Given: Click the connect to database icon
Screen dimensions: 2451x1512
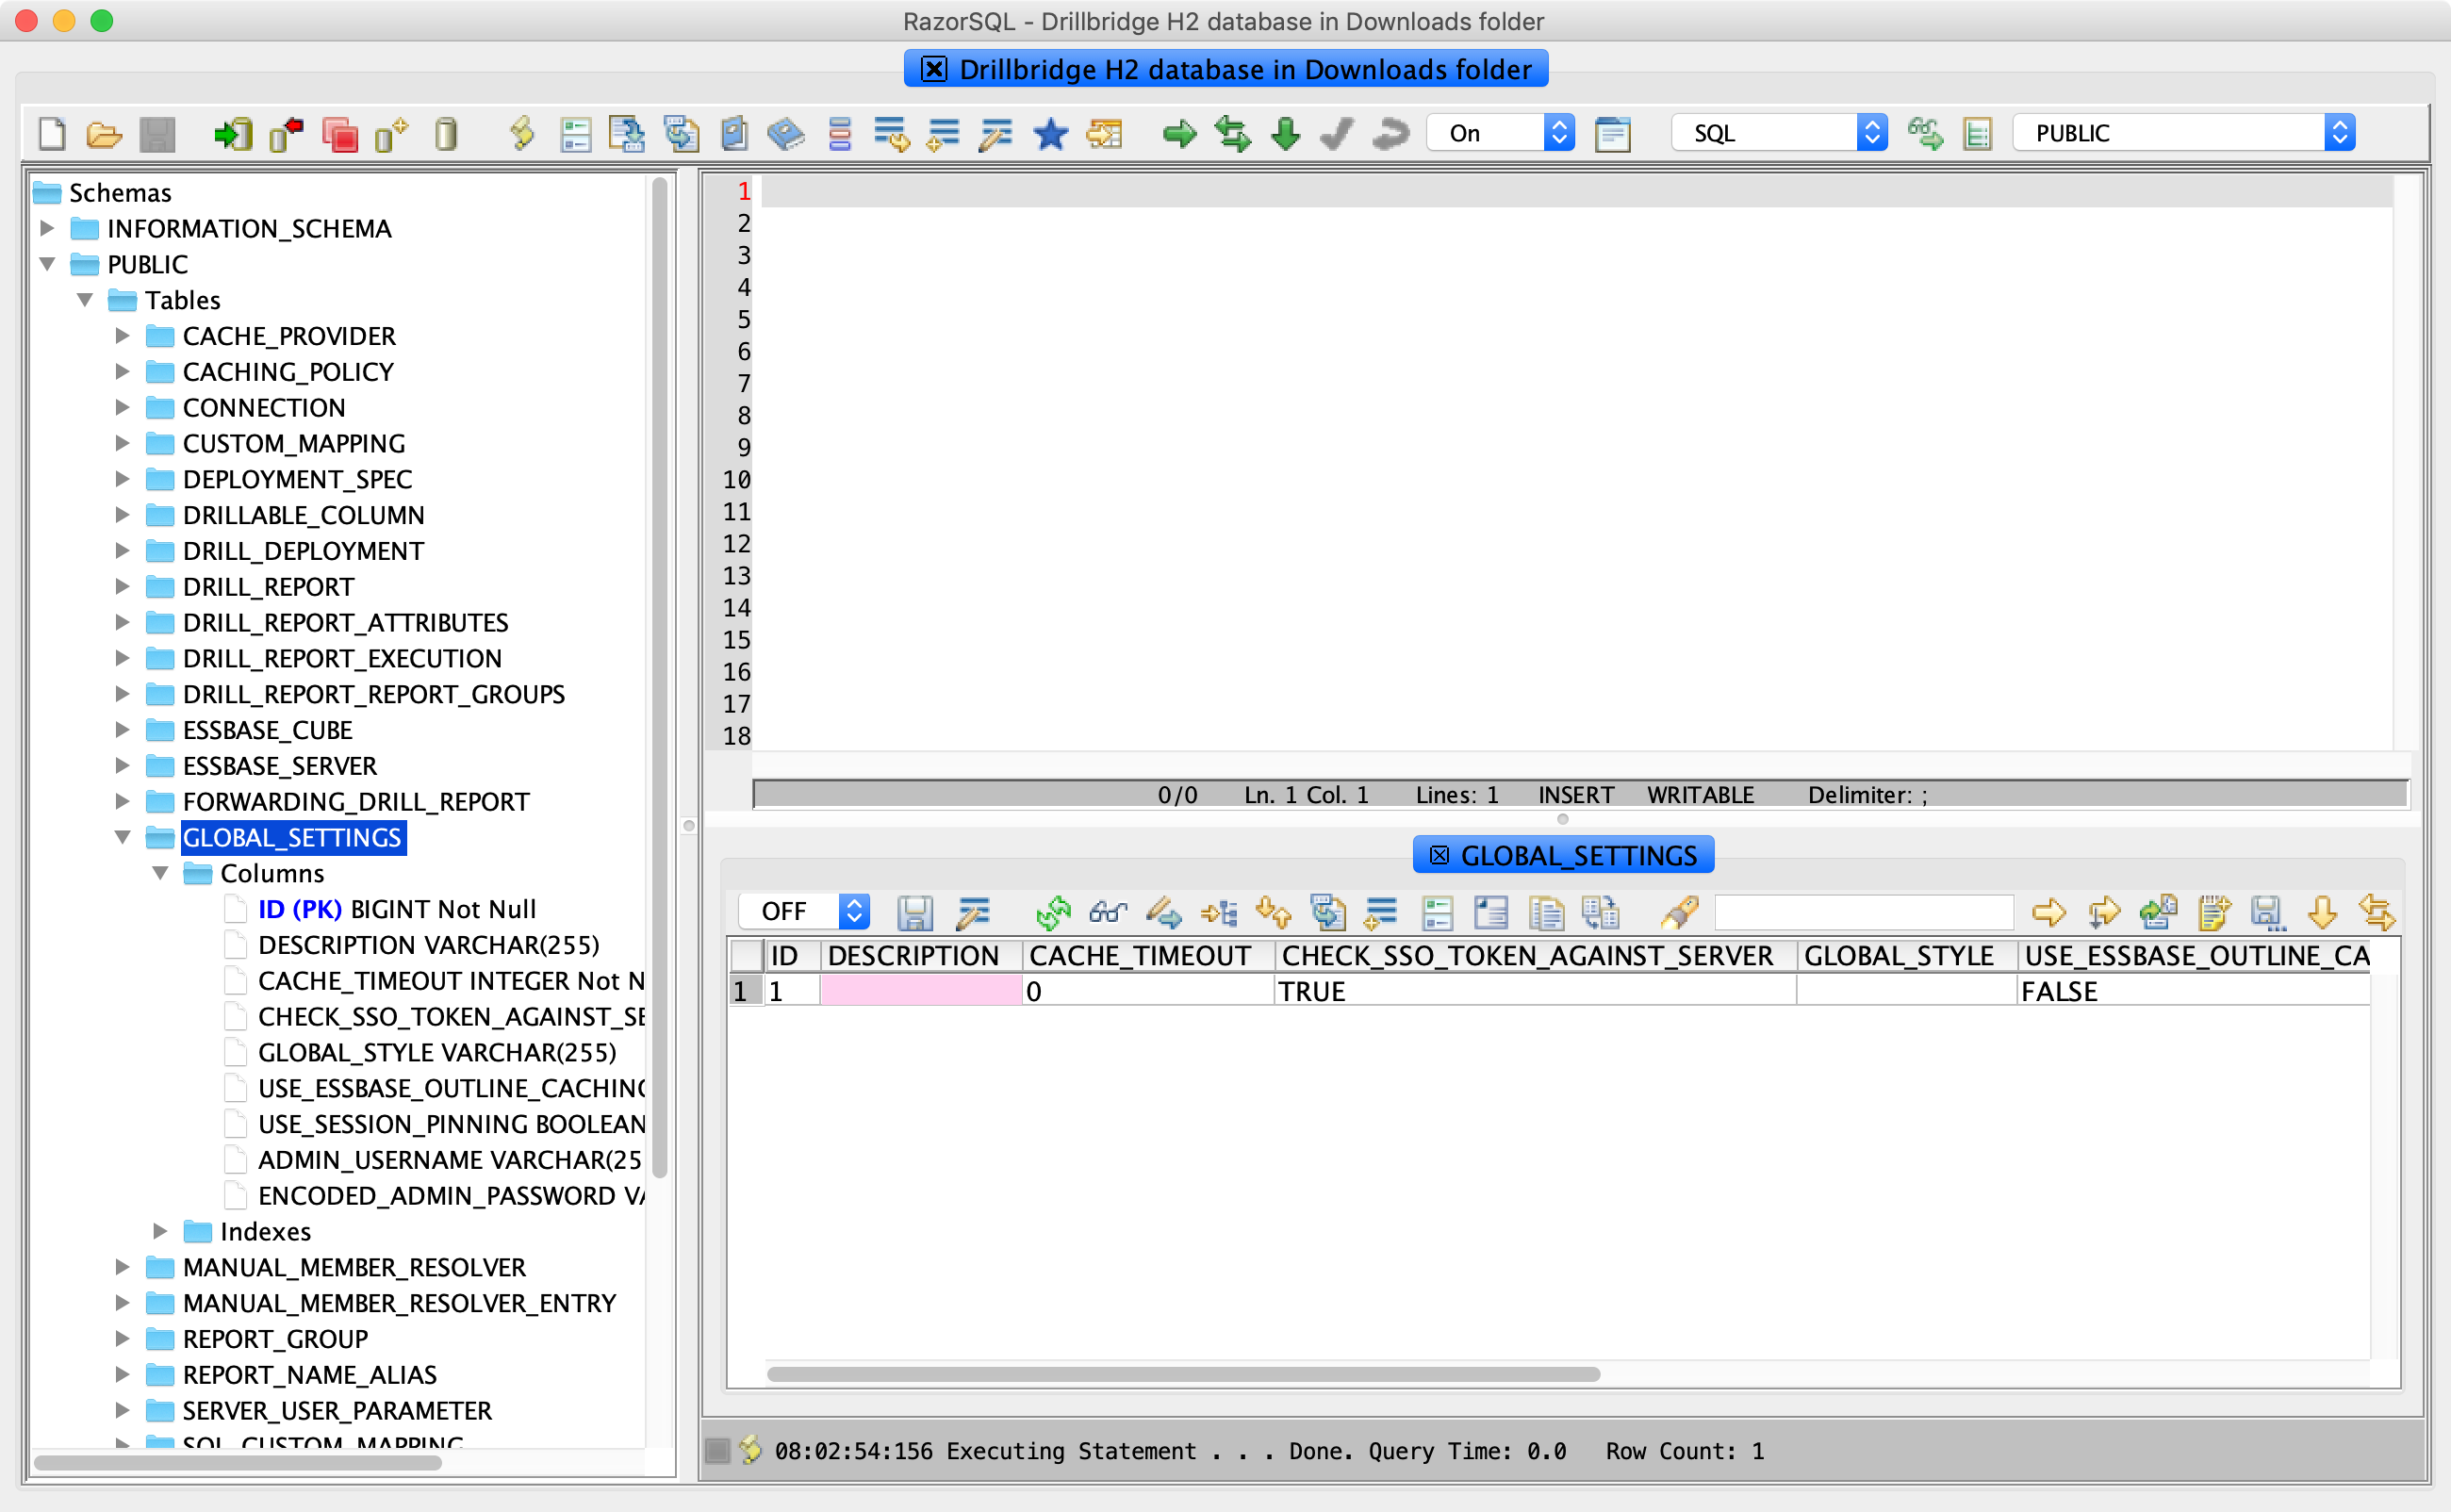Looking at the screenshot, I should tap(233, 133).
